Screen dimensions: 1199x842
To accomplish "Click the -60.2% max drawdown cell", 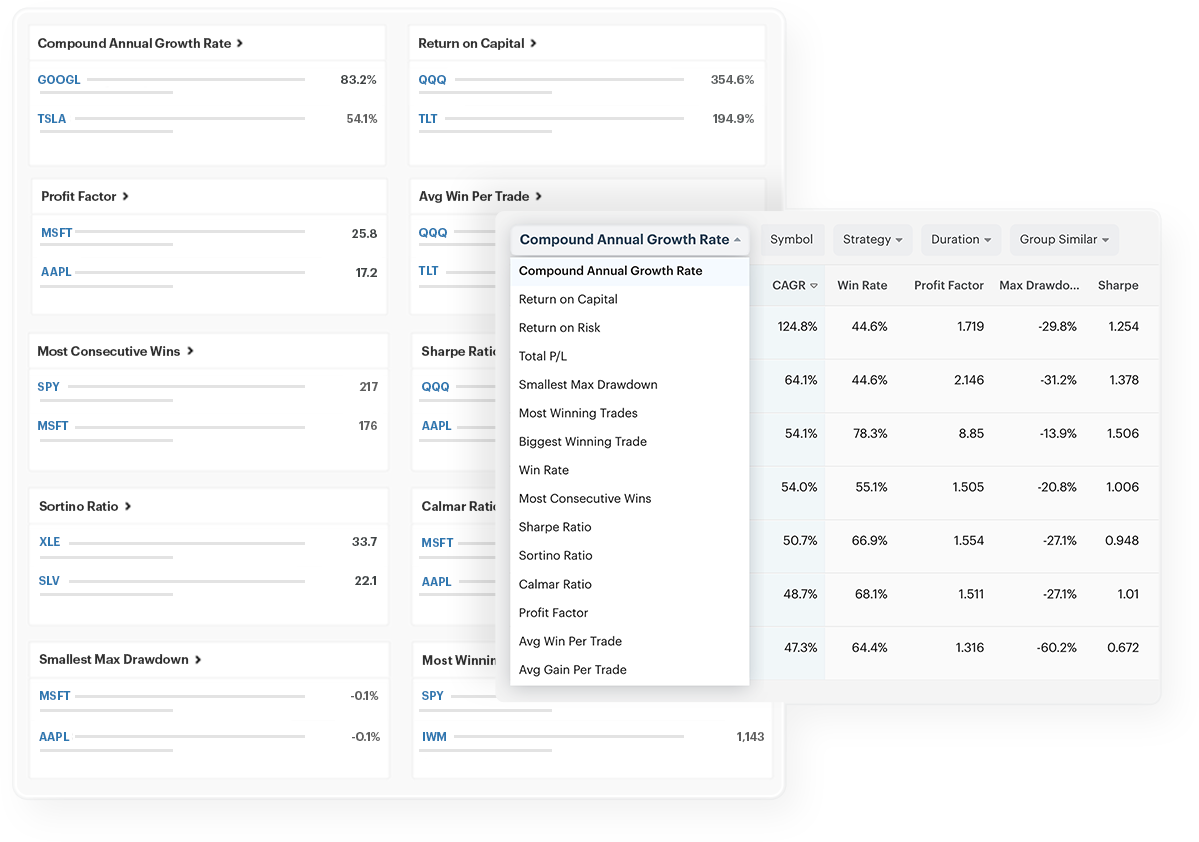I will [x=1057, y=648].
